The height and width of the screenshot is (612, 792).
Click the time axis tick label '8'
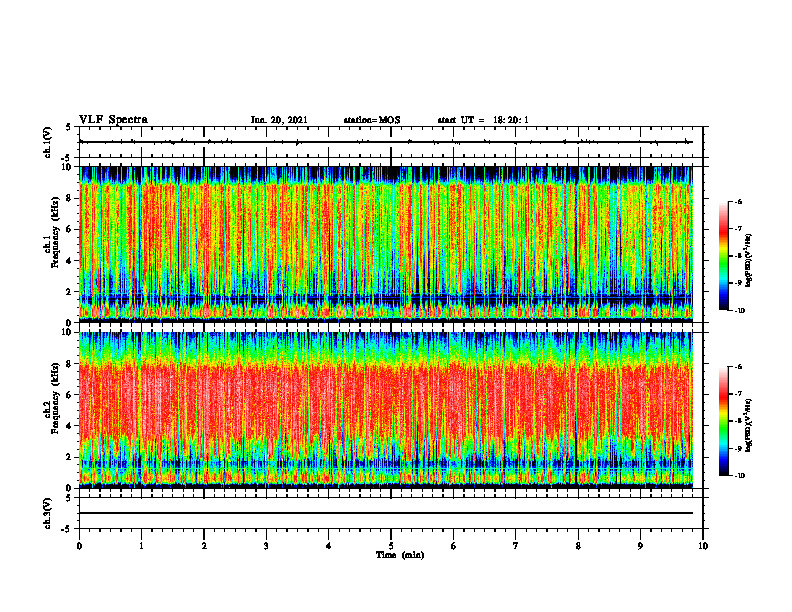[578, 546]
